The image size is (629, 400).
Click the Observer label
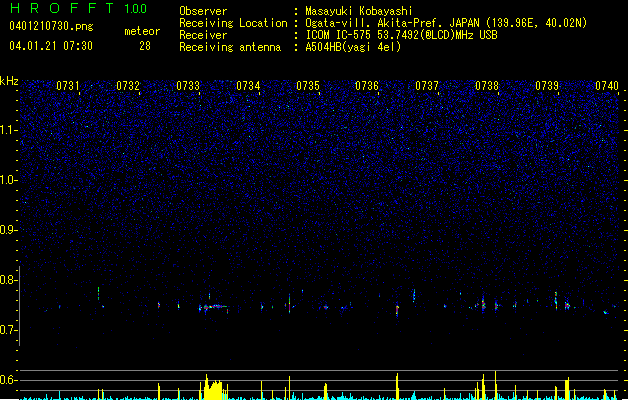203,11
